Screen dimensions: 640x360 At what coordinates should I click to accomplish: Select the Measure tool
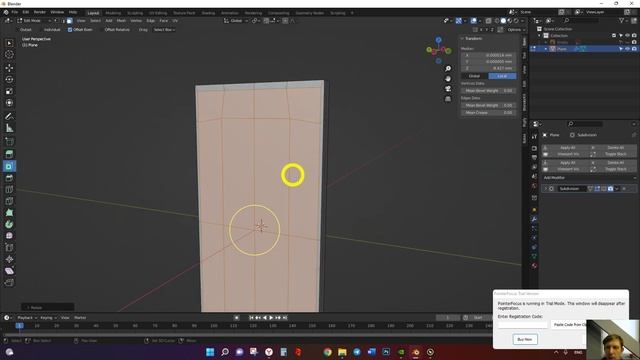point(9,129)
